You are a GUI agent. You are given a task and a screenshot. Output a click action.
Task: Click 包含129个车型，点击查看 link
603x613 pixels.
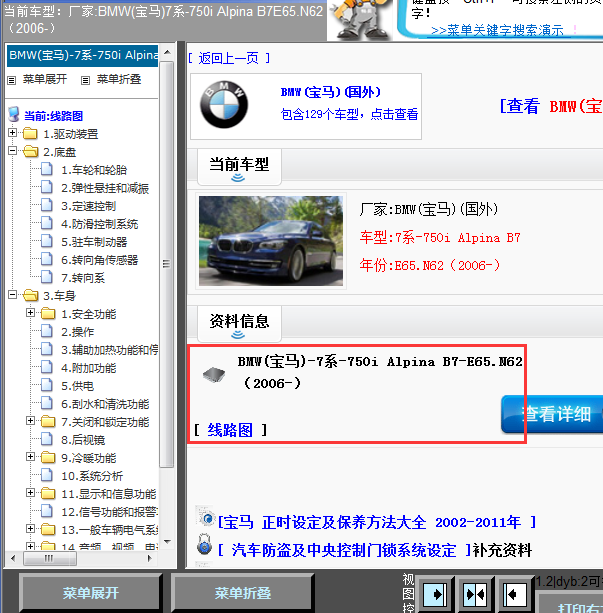[349, 114]
